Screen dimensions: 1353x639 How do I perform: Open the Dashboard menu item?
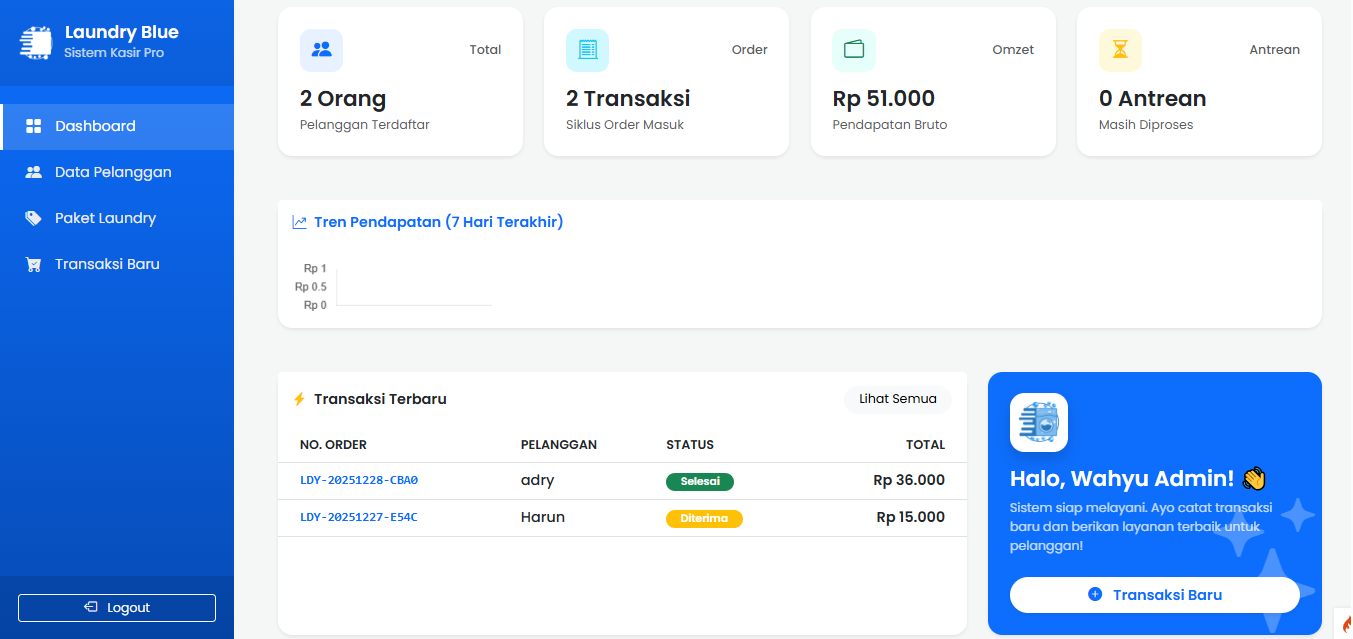[x=117, y=127]
